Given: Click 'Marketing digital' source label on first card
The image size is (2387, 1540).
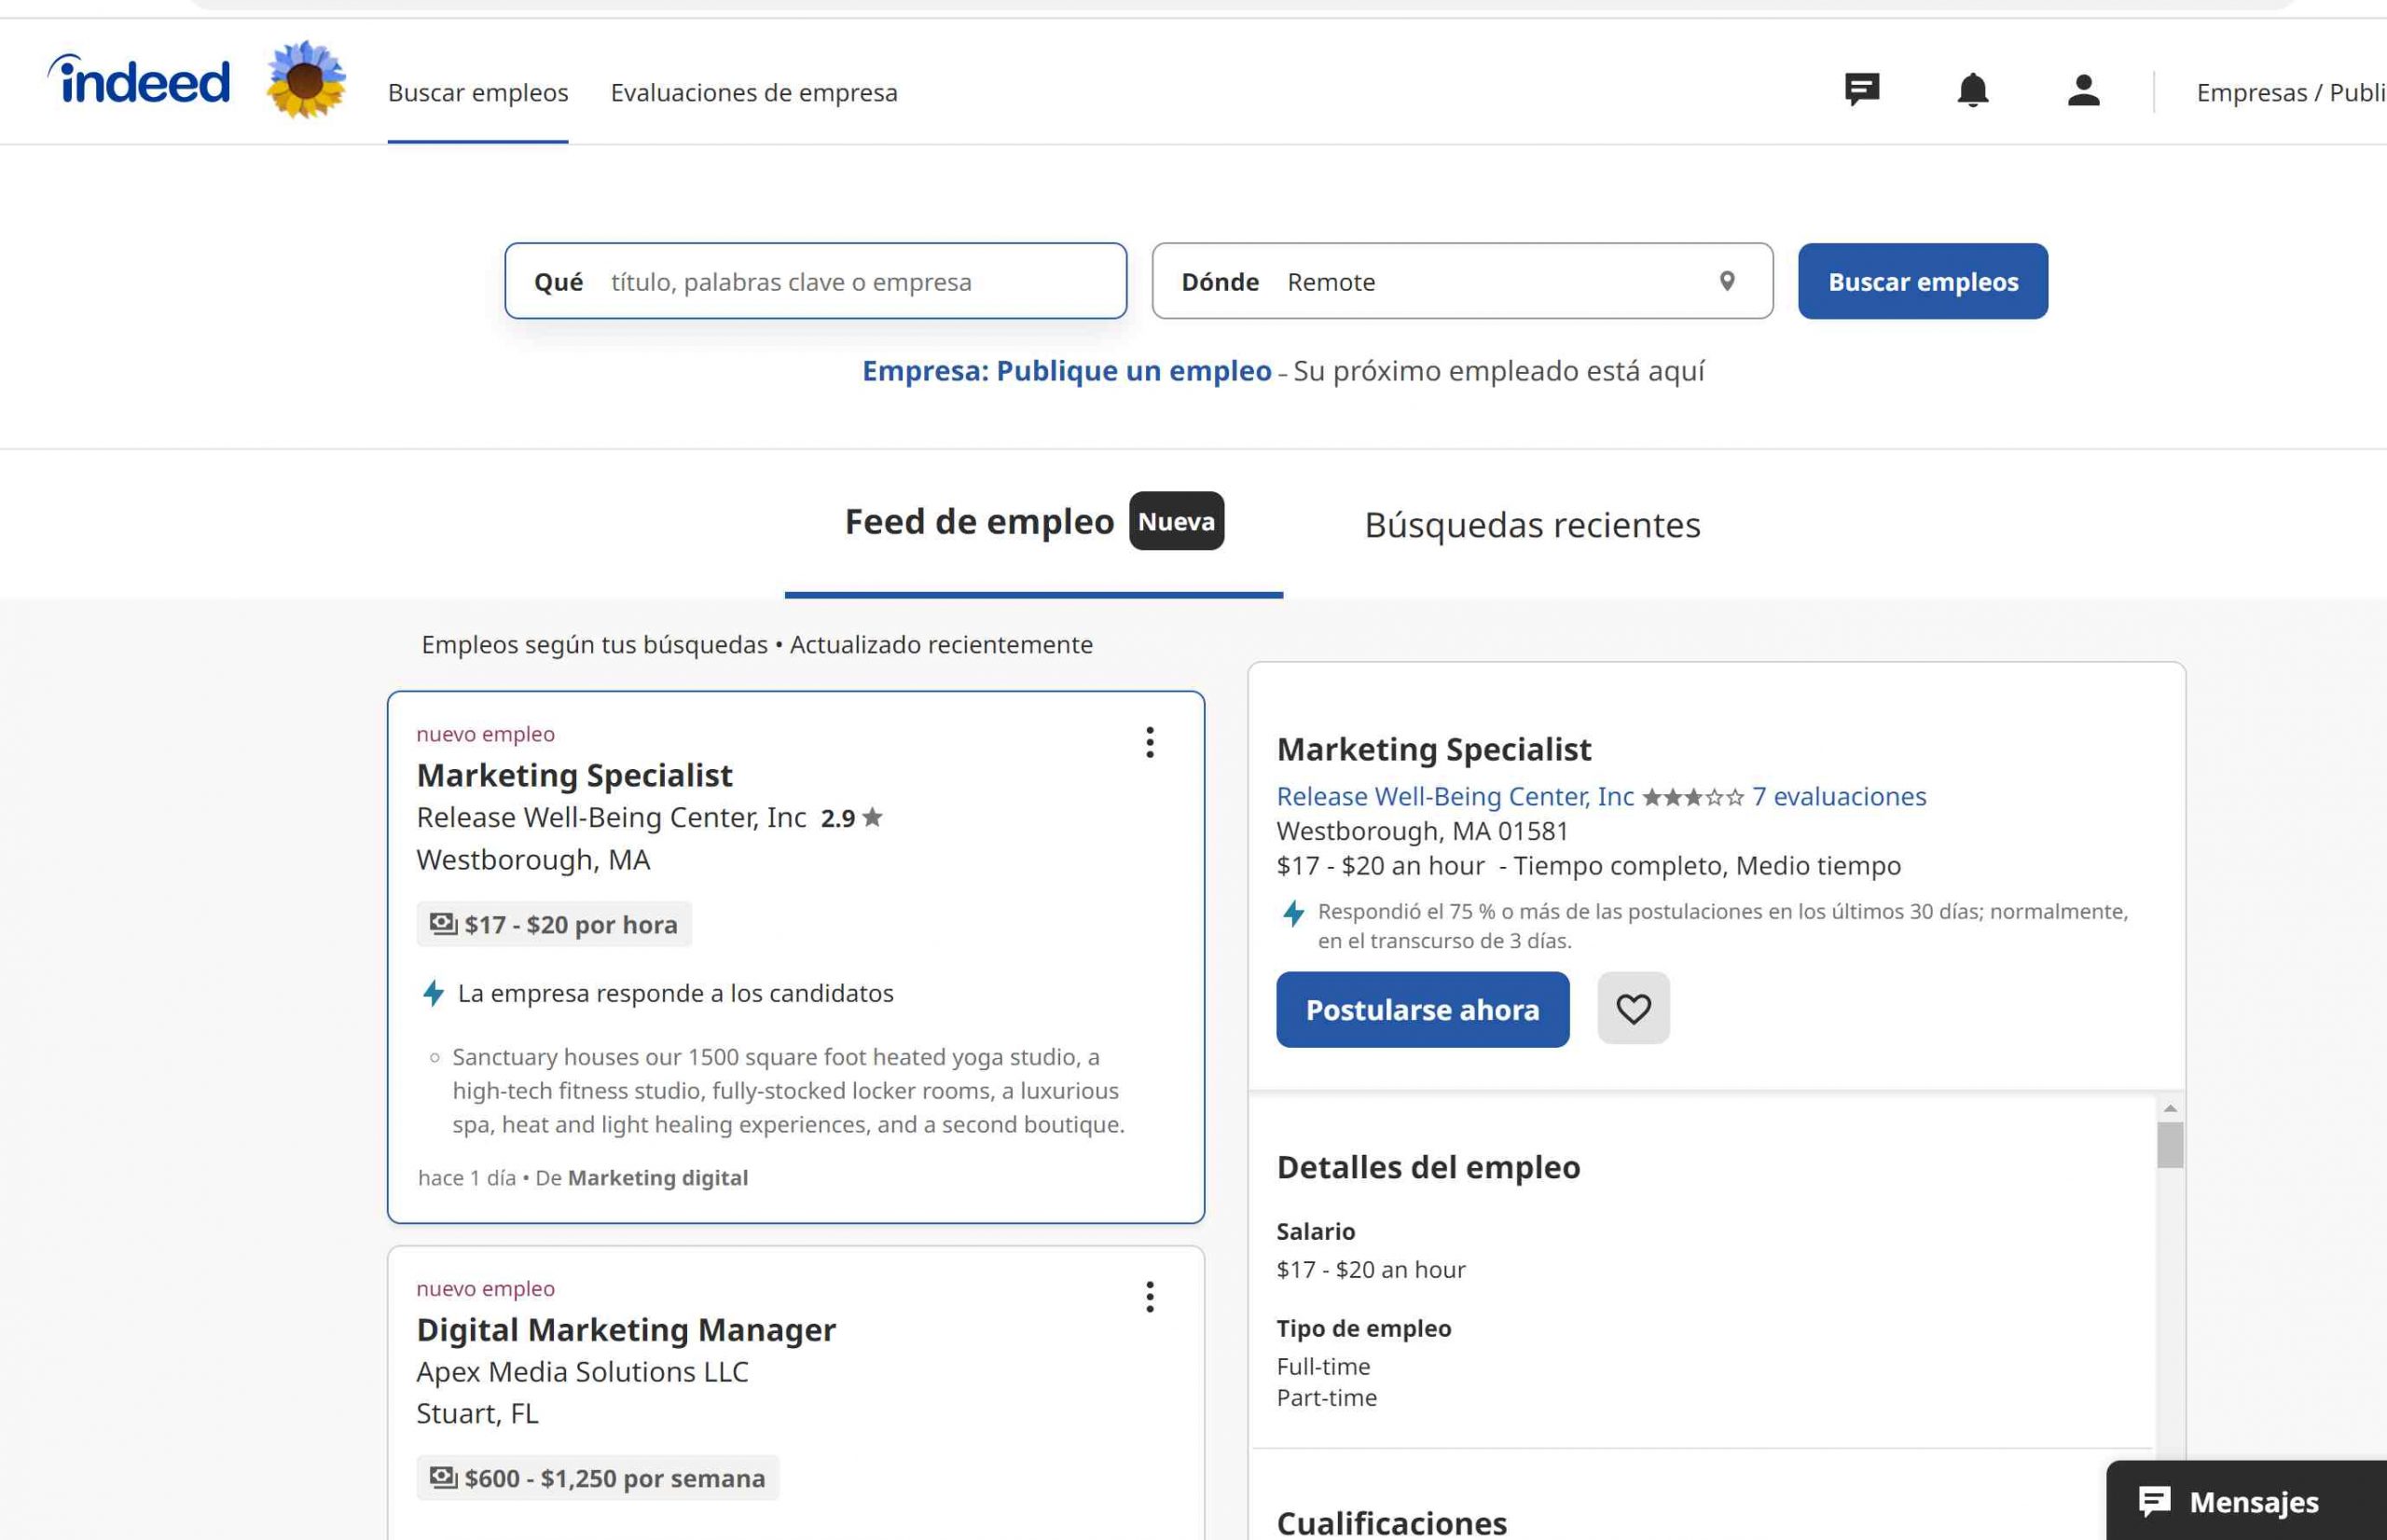Looking at the screenshot, I should (x=658, y=1177).
